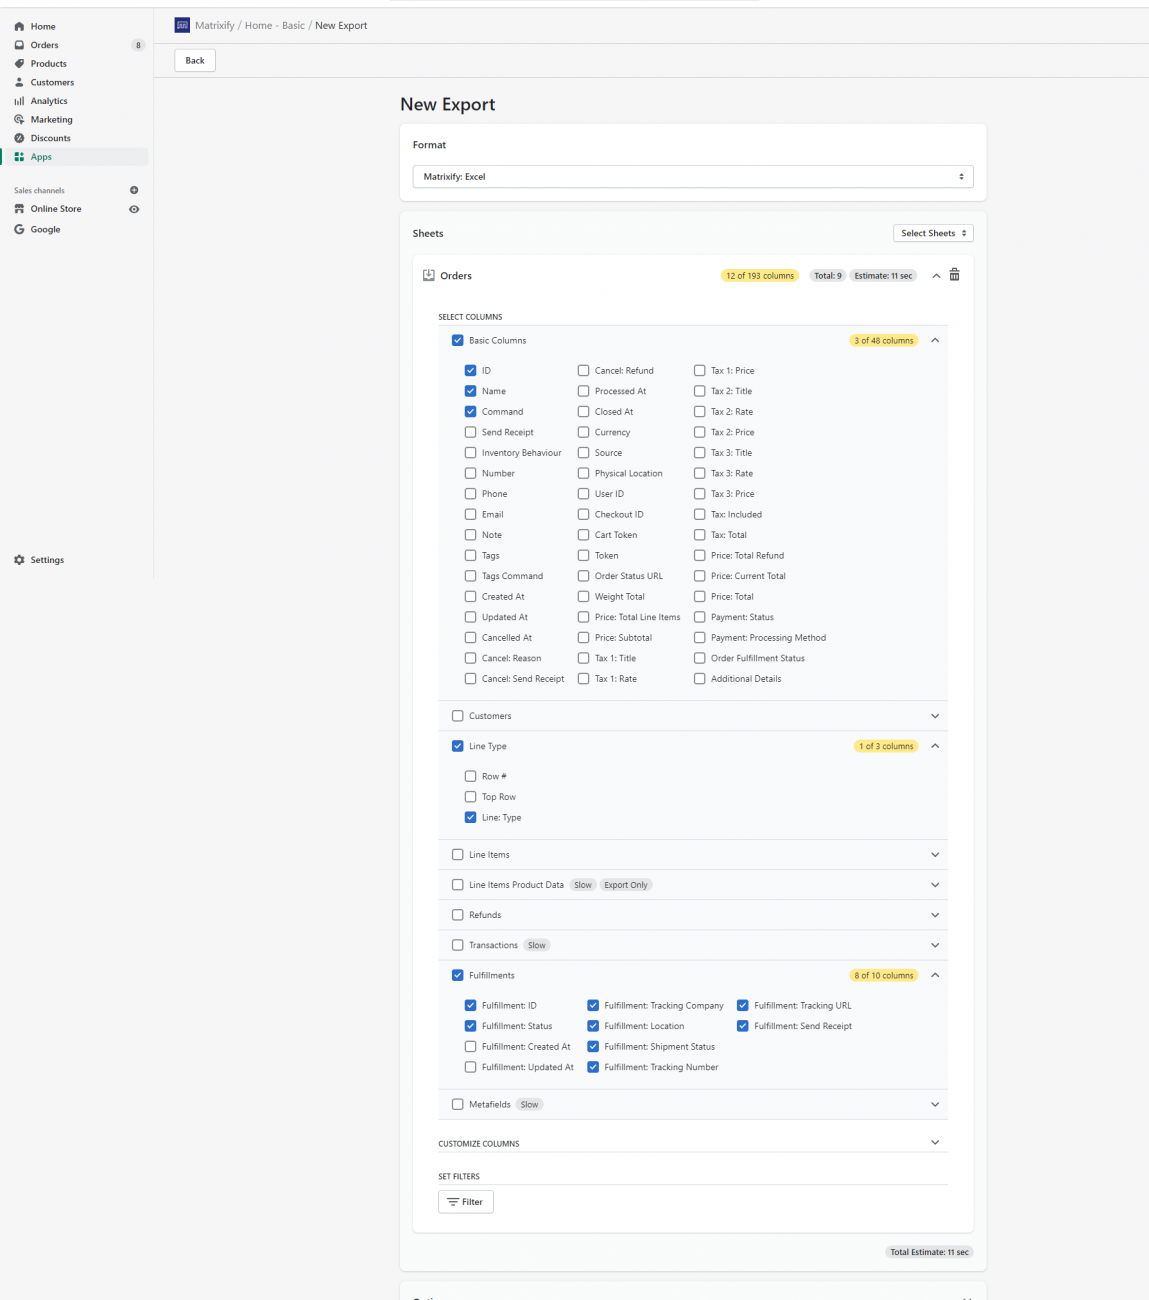Add a sales channel with the plus icon
Viewport: 1149px width, 1300px height.
pos(134,190)
